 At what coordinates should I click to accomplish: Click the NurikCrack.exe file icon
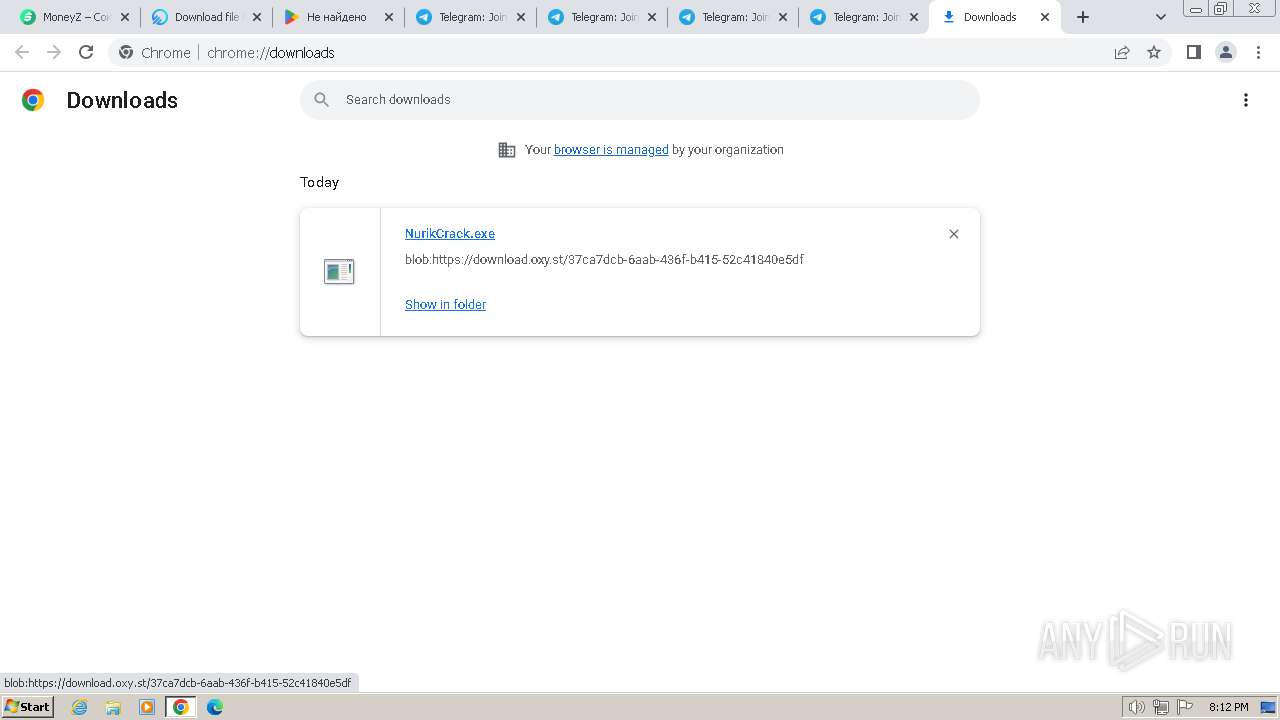(339, 271)
